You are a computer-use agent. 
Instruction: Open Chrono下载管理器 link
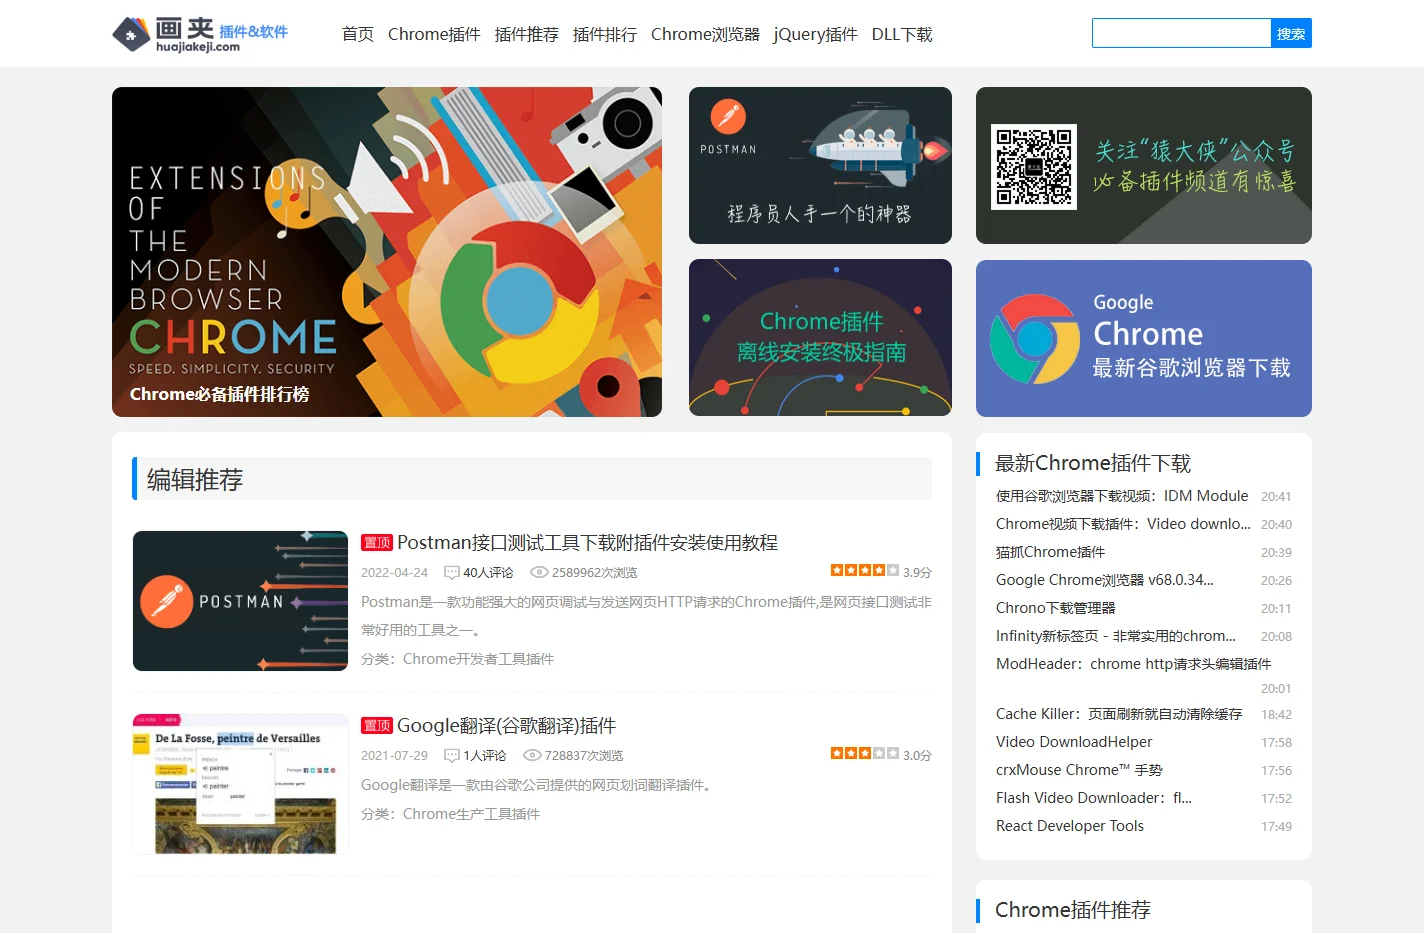(1055, 608)
